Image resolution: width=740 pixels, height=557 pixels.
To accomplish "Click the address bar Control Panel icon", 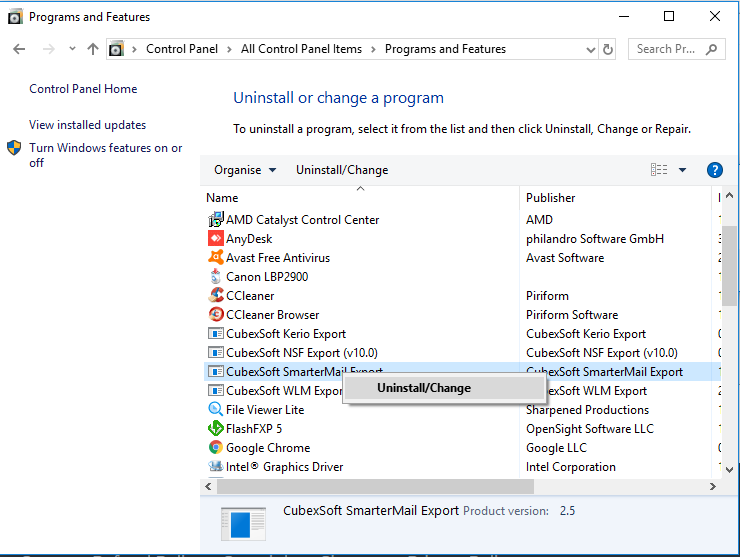I will [x=116, y=49].
